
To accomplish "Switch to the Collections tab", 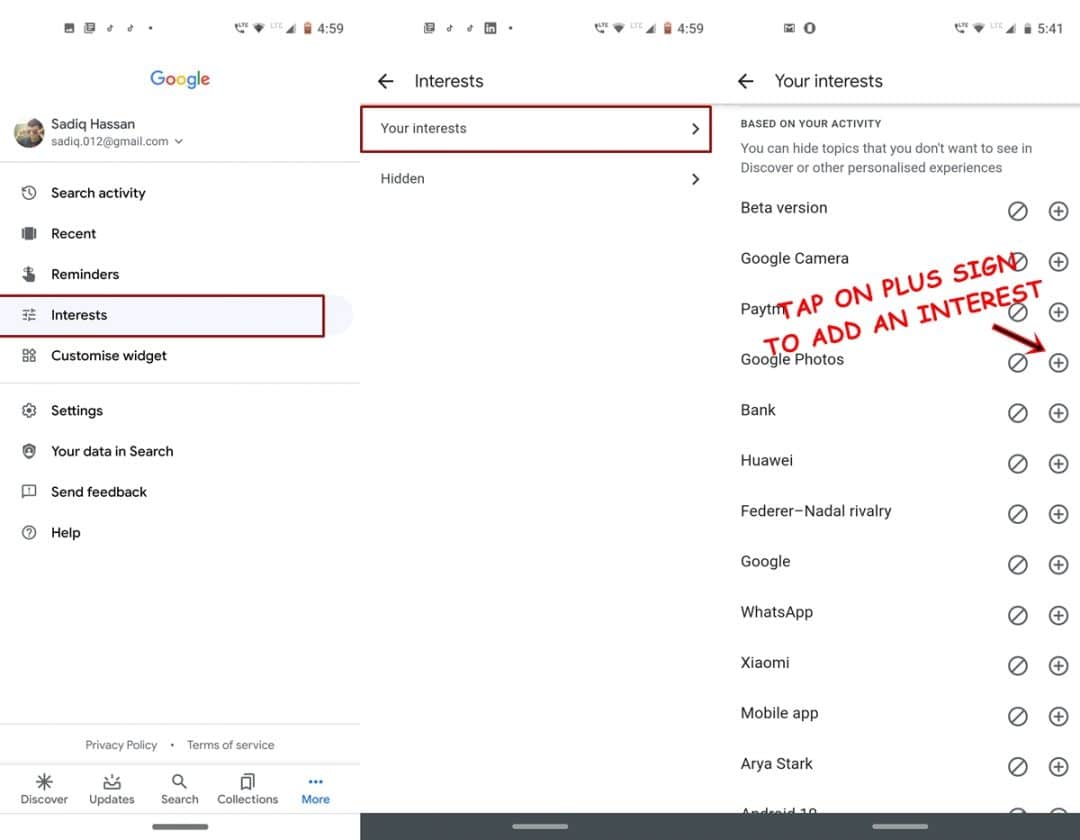I will [x=247, y=789].
